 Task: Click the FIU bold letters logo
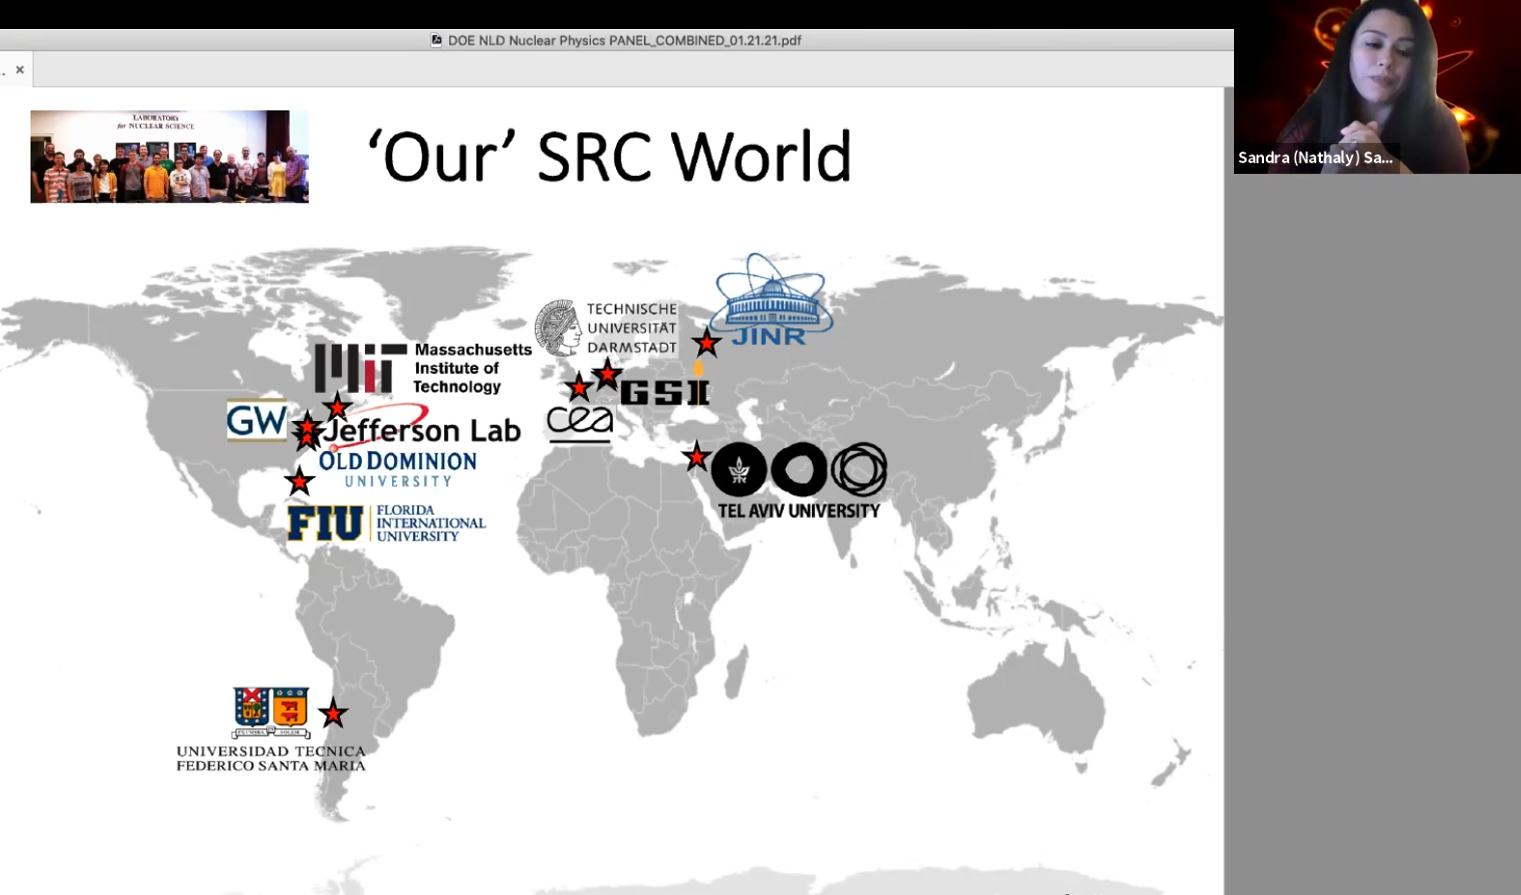click(325, 523)
